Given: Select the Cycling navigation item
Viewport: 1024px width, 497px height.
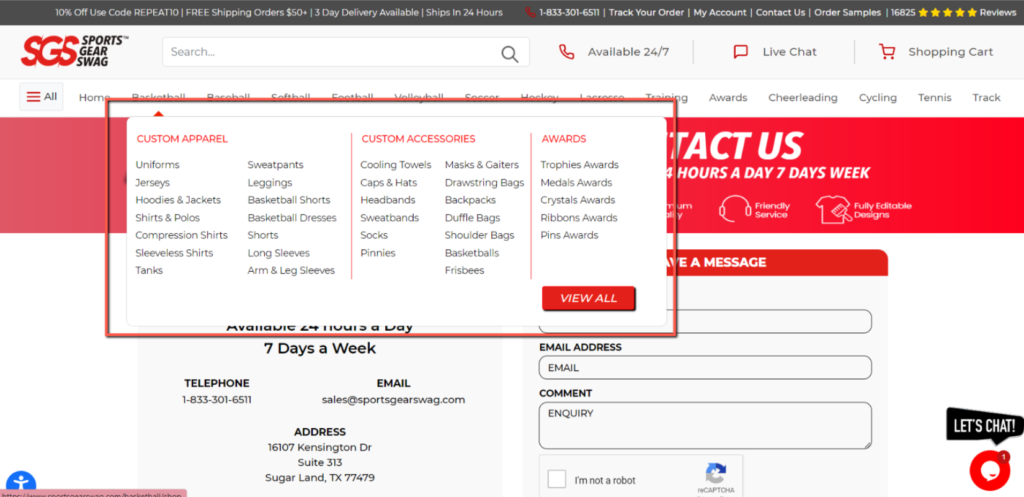Looking at the screenshot, I should (x=878, y=97).
